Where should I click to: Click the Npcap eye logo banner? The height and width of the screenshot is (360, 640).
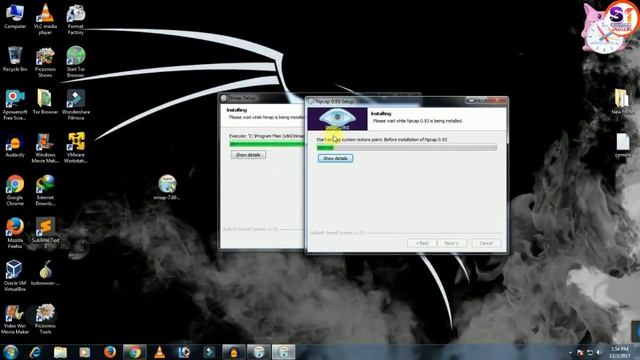coord(338,119)
